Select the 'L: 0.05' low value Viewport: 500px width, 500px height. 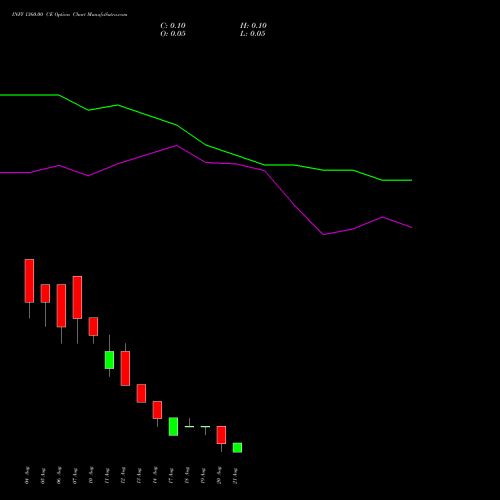(x=253, y=34)
